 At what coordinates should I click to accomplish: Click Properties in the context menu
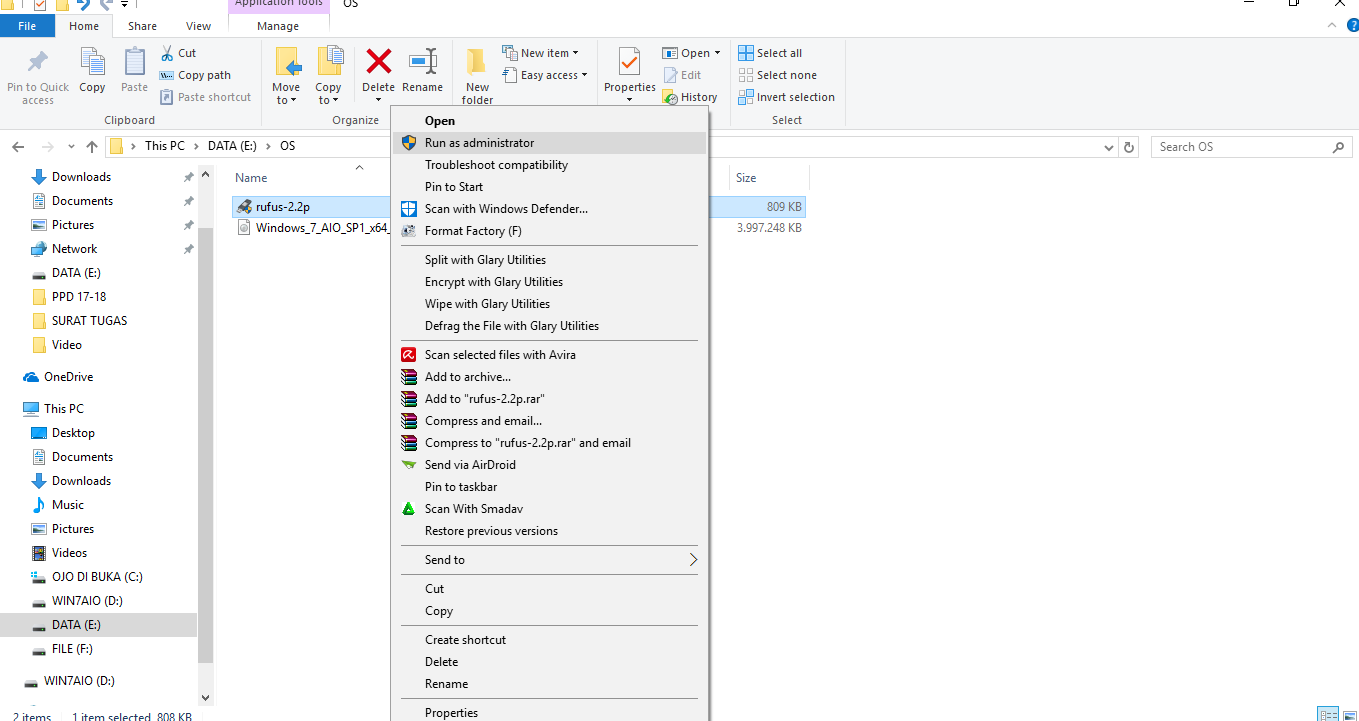[x=548, y=713]
